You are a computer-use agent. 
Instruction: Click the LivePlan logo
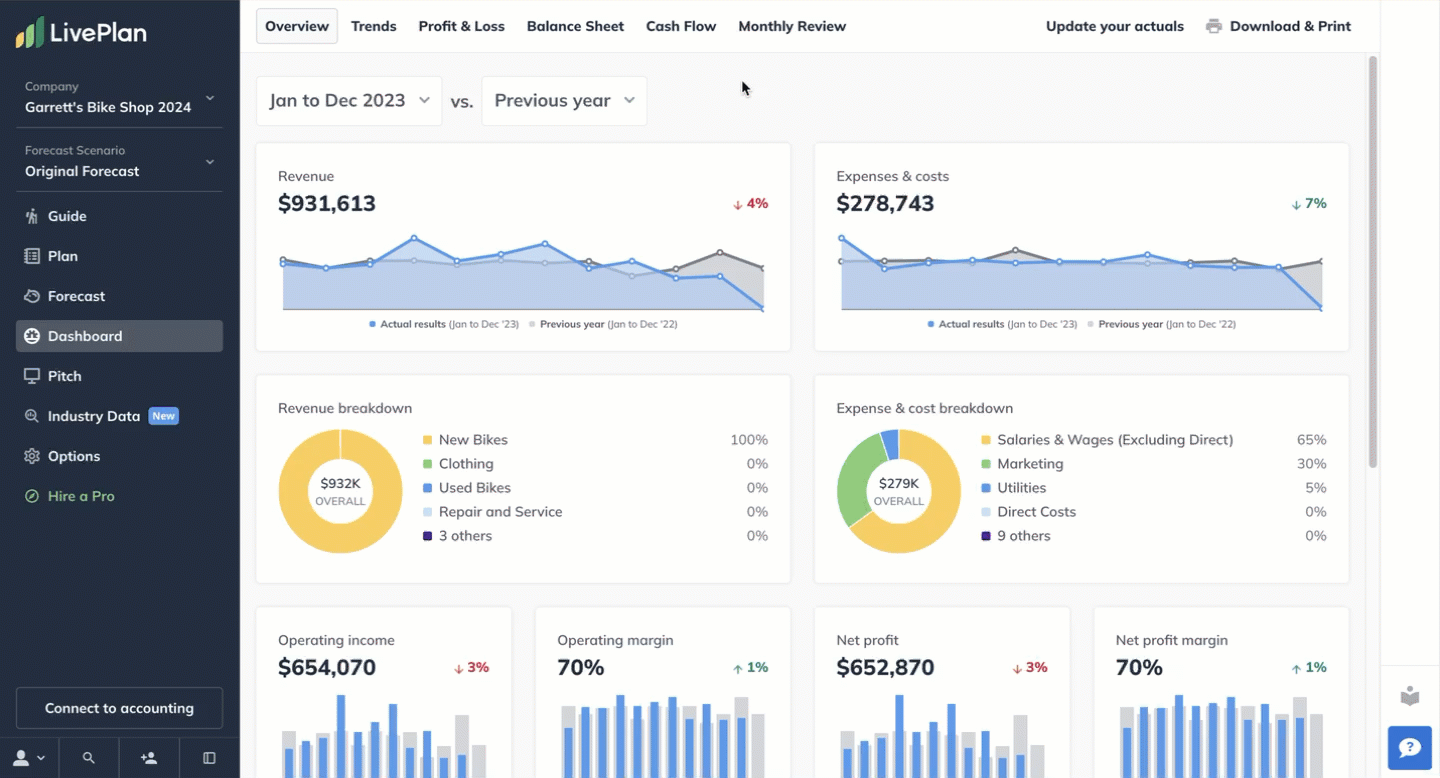click(x=81, y=33)
